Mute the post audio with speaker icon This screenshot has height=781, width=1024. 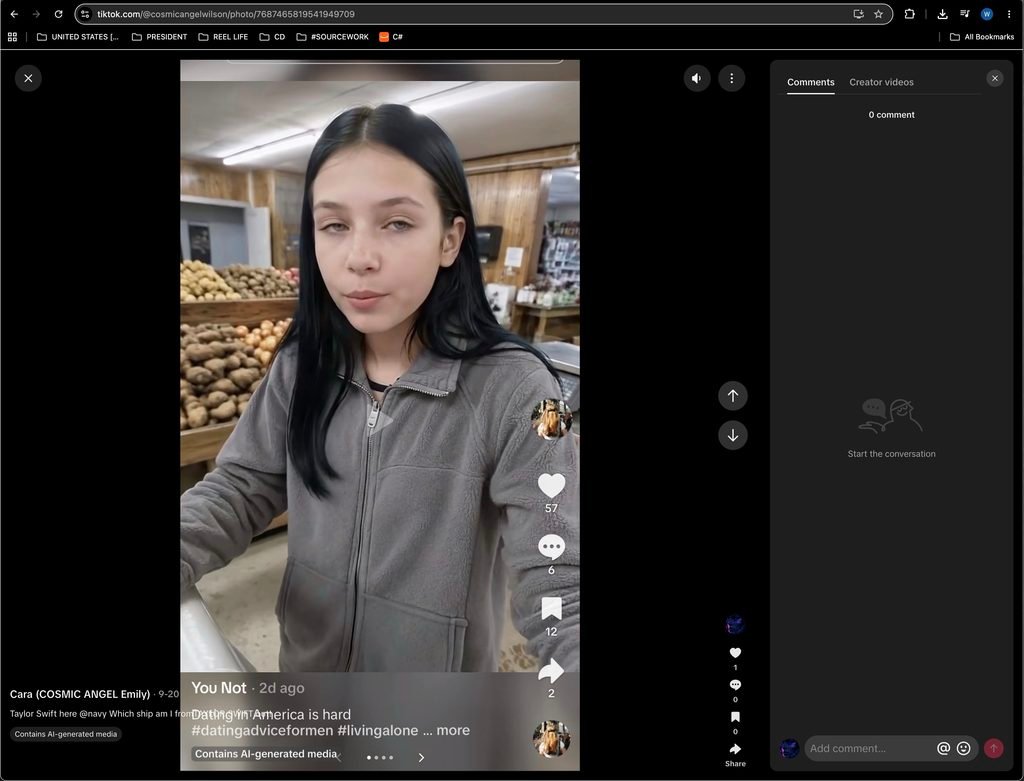click(697, 78)
